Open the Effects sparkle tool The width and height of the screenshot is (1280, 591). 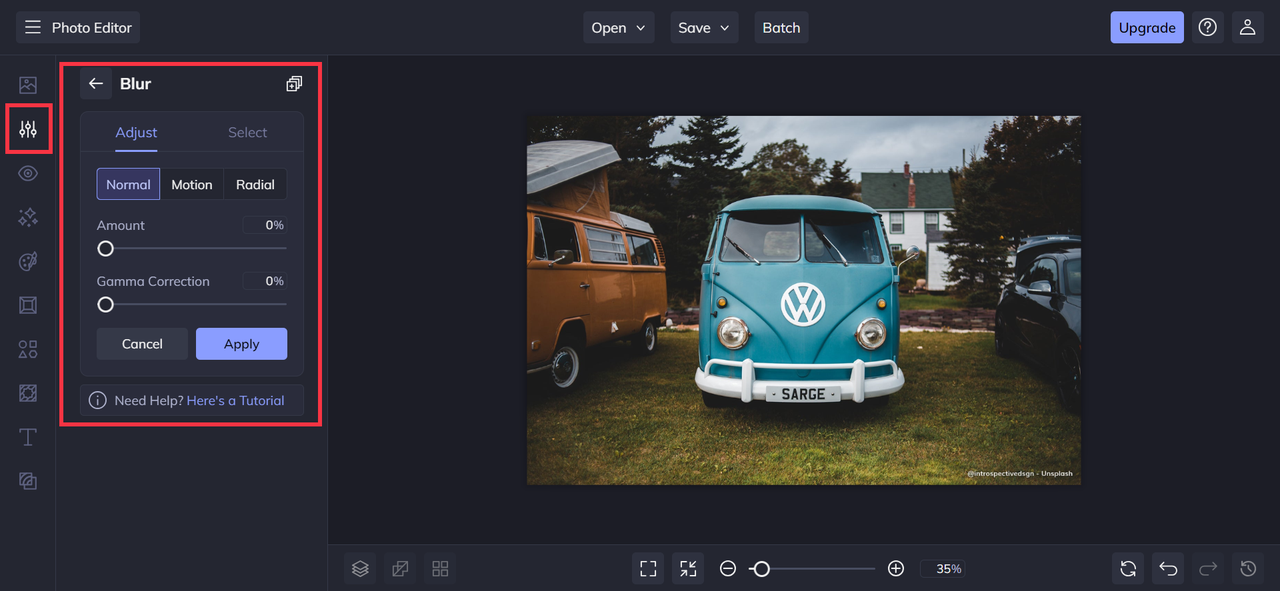[x=28, y=217]
